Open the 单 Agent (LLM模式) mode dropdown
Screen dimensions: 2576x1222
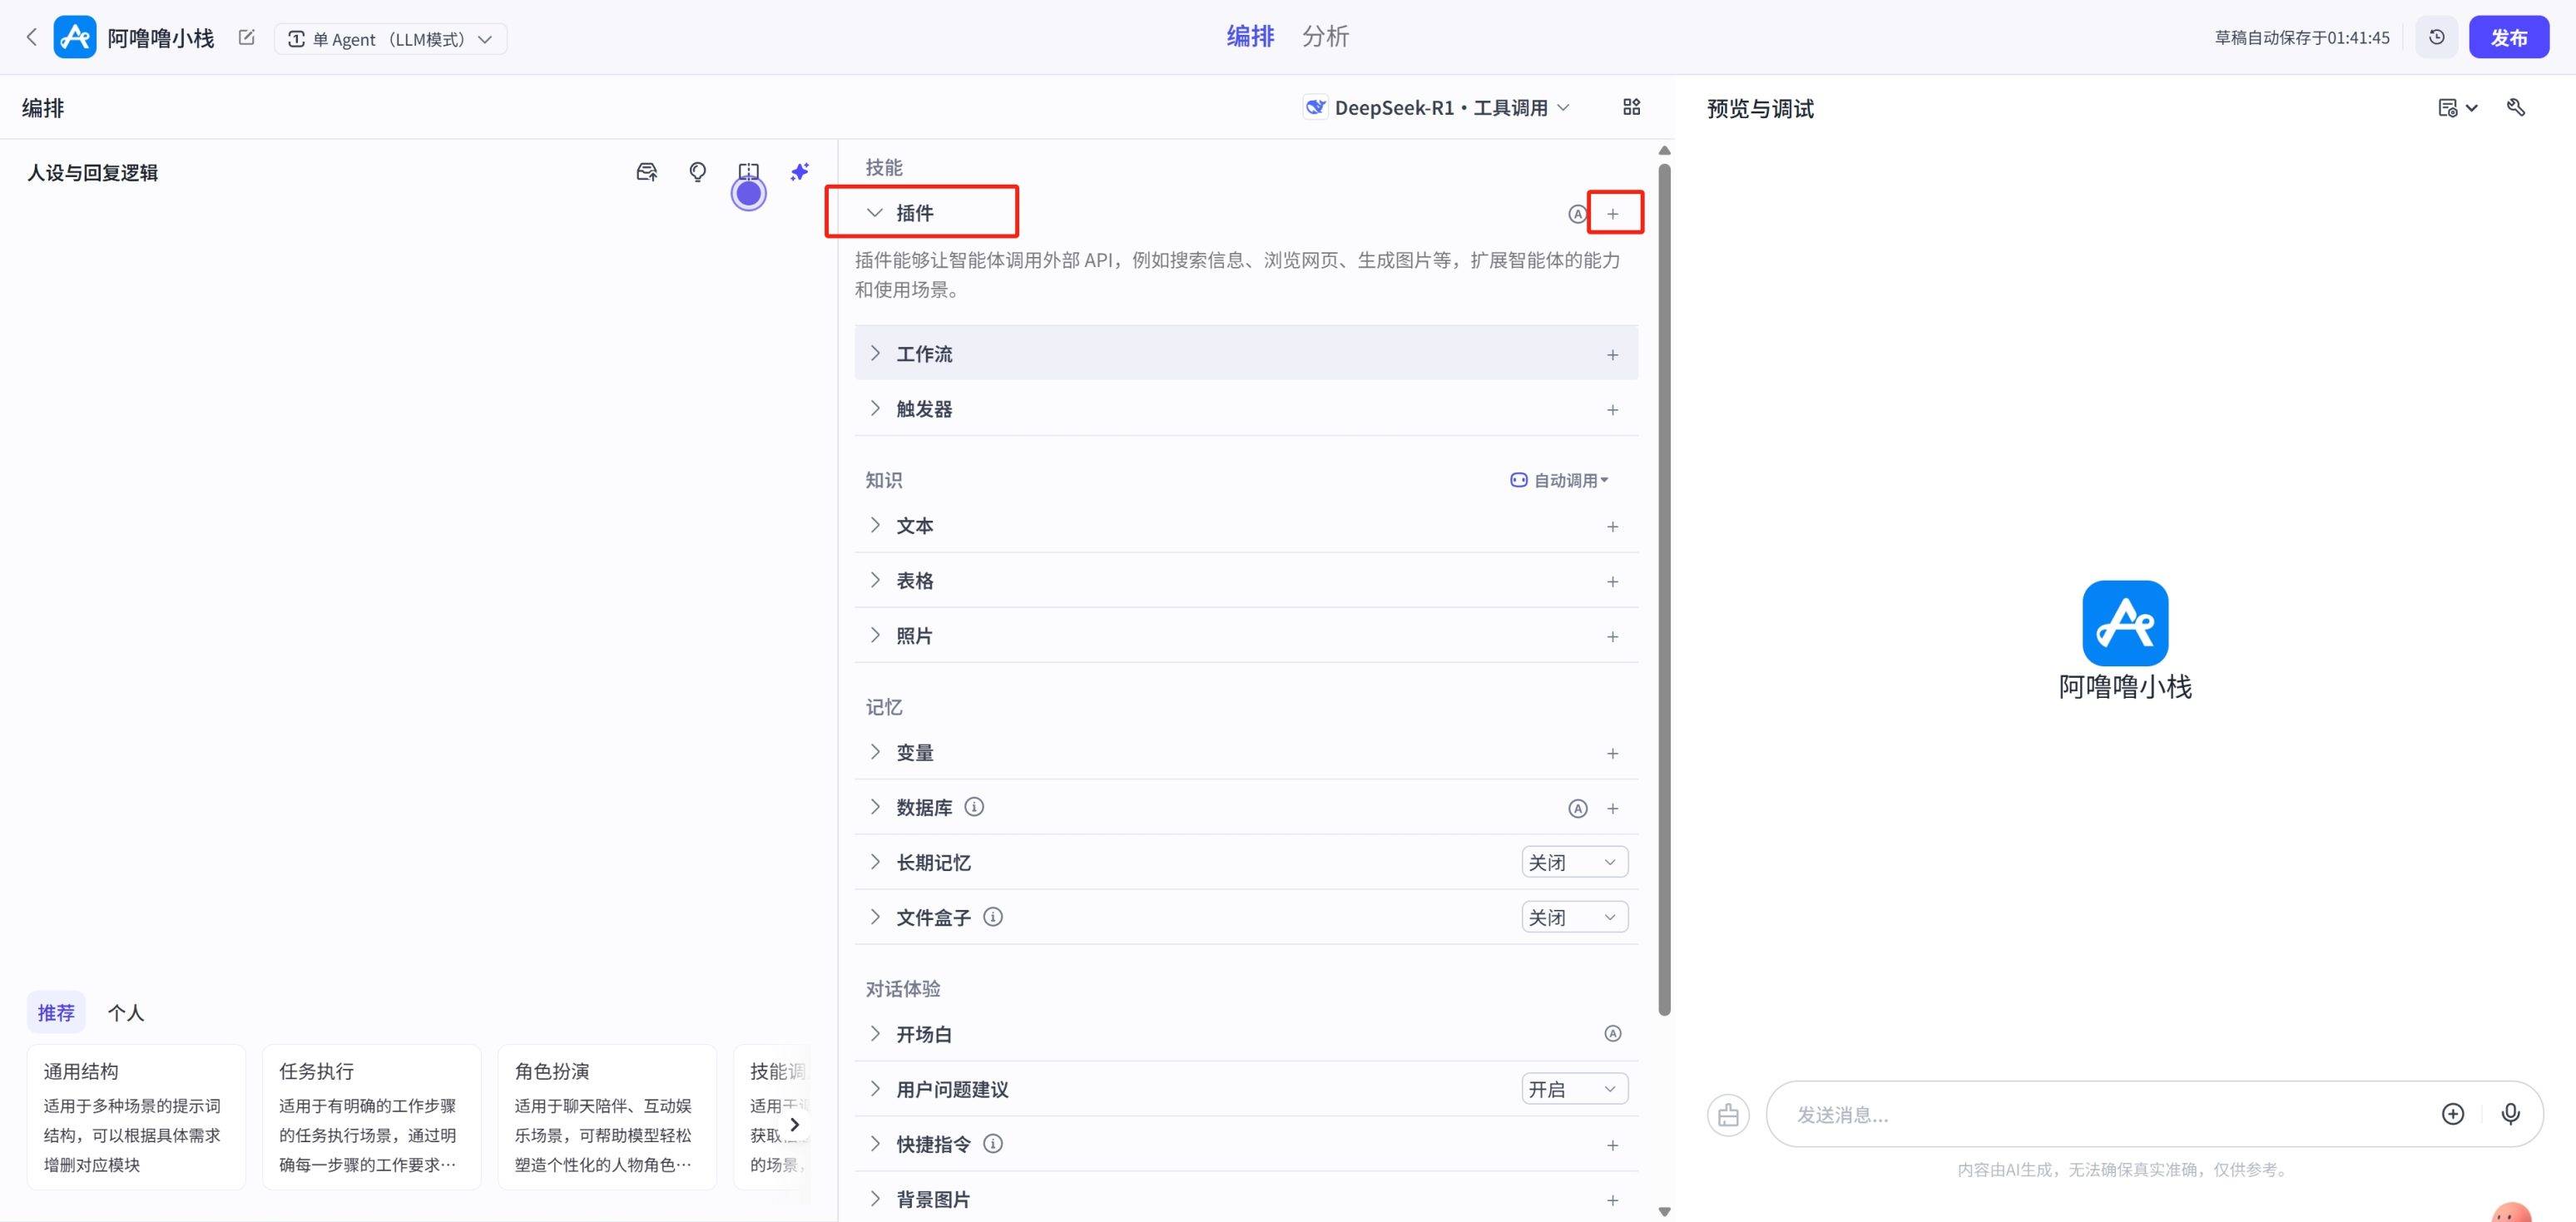(390, 39)
